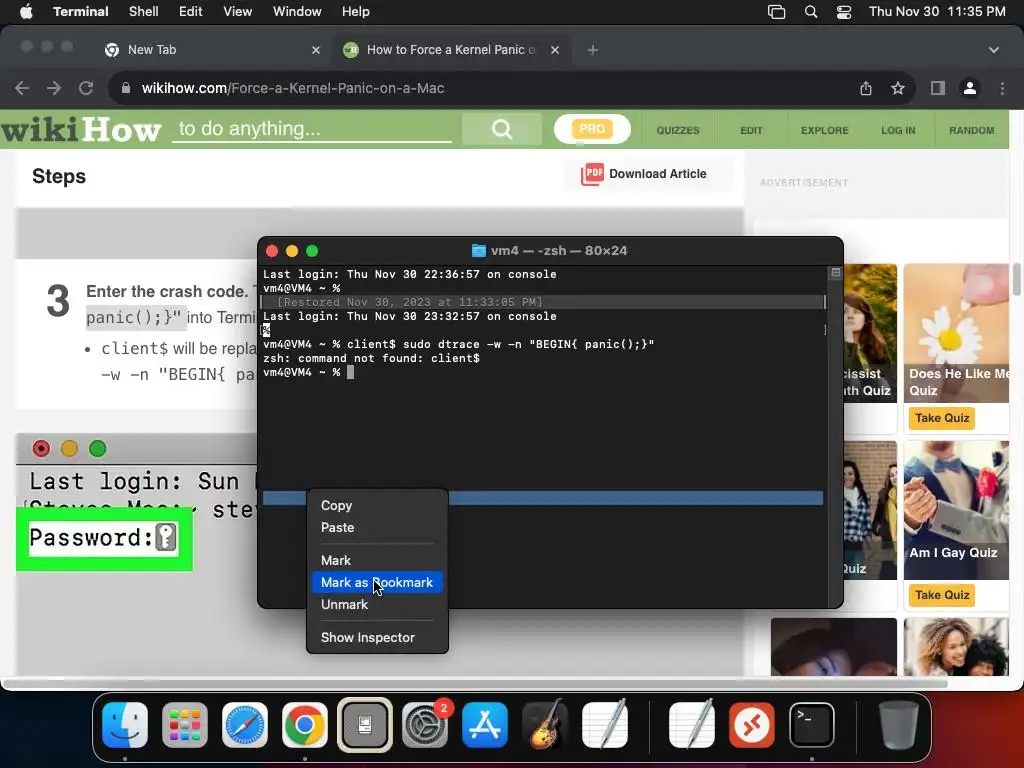Choose Unmark in the context menu
Screen dimensions: 1024x768
coord(377,605)
